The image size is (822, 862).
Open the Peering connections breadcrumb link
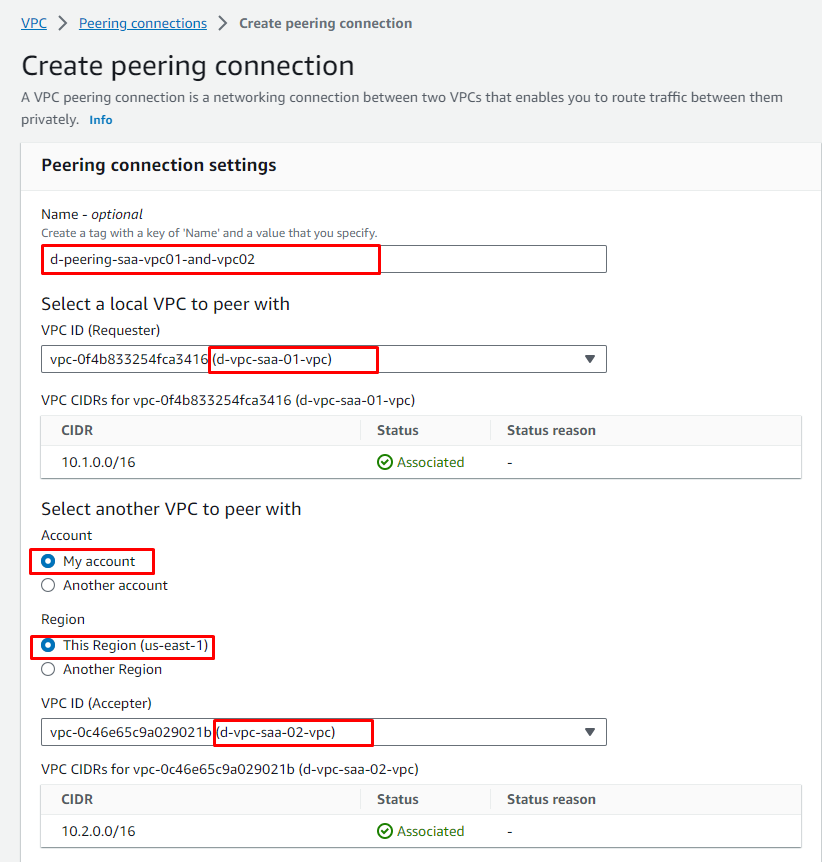[x=143, y=23]
